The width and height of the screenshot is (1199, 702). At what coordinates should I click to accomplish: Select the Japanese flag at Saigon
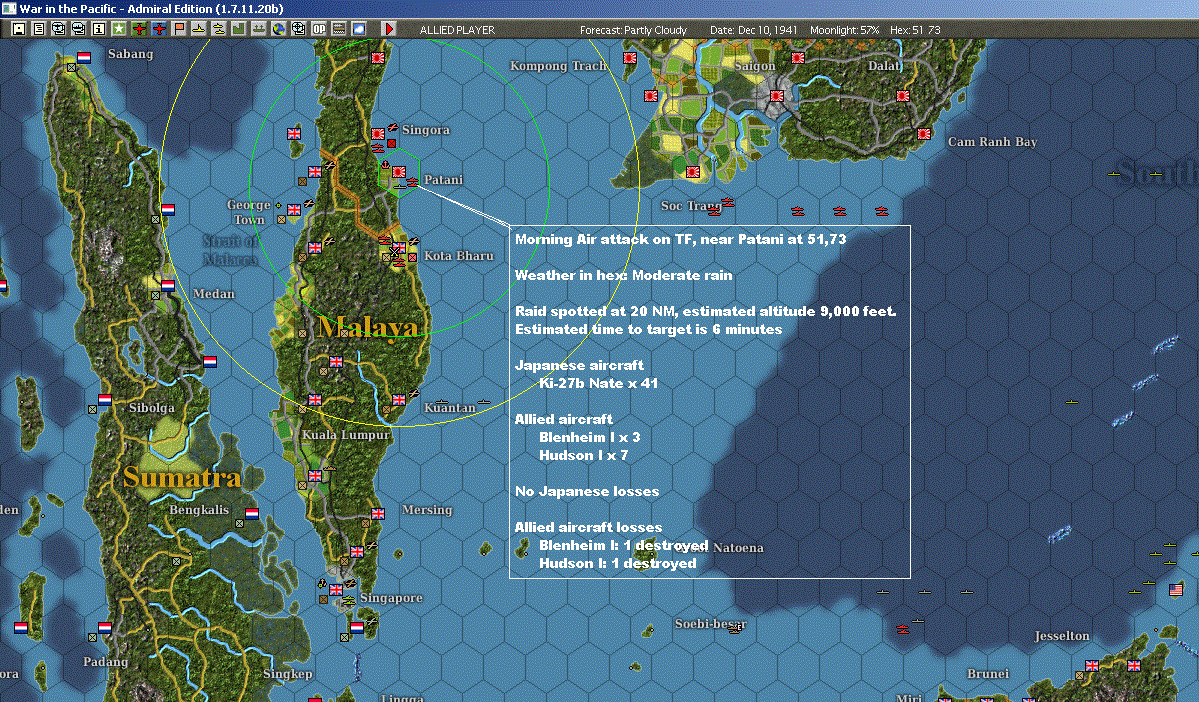776,96
